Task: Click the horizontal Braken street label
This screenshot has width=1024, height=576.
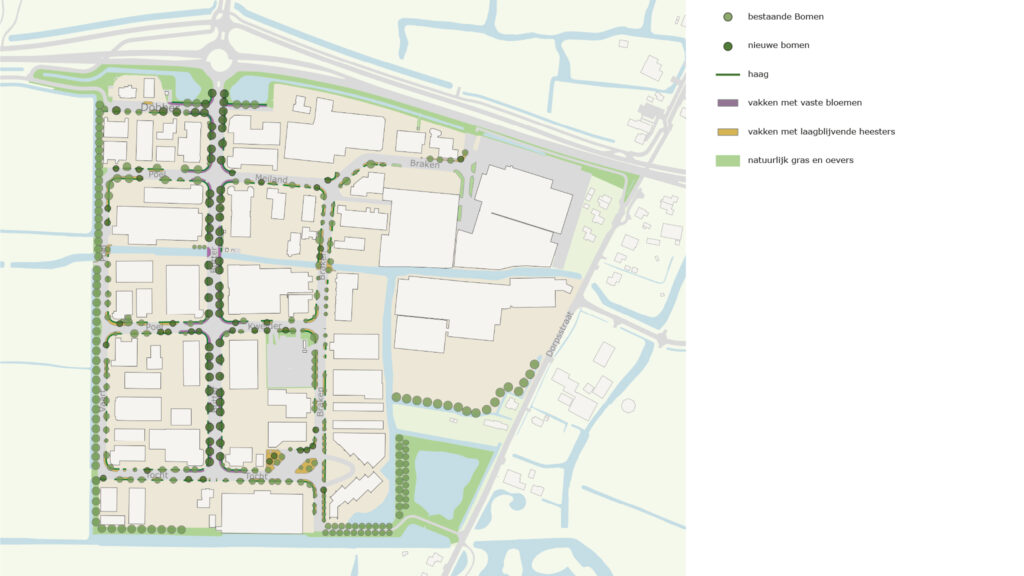Action: [x=424, y=165]
